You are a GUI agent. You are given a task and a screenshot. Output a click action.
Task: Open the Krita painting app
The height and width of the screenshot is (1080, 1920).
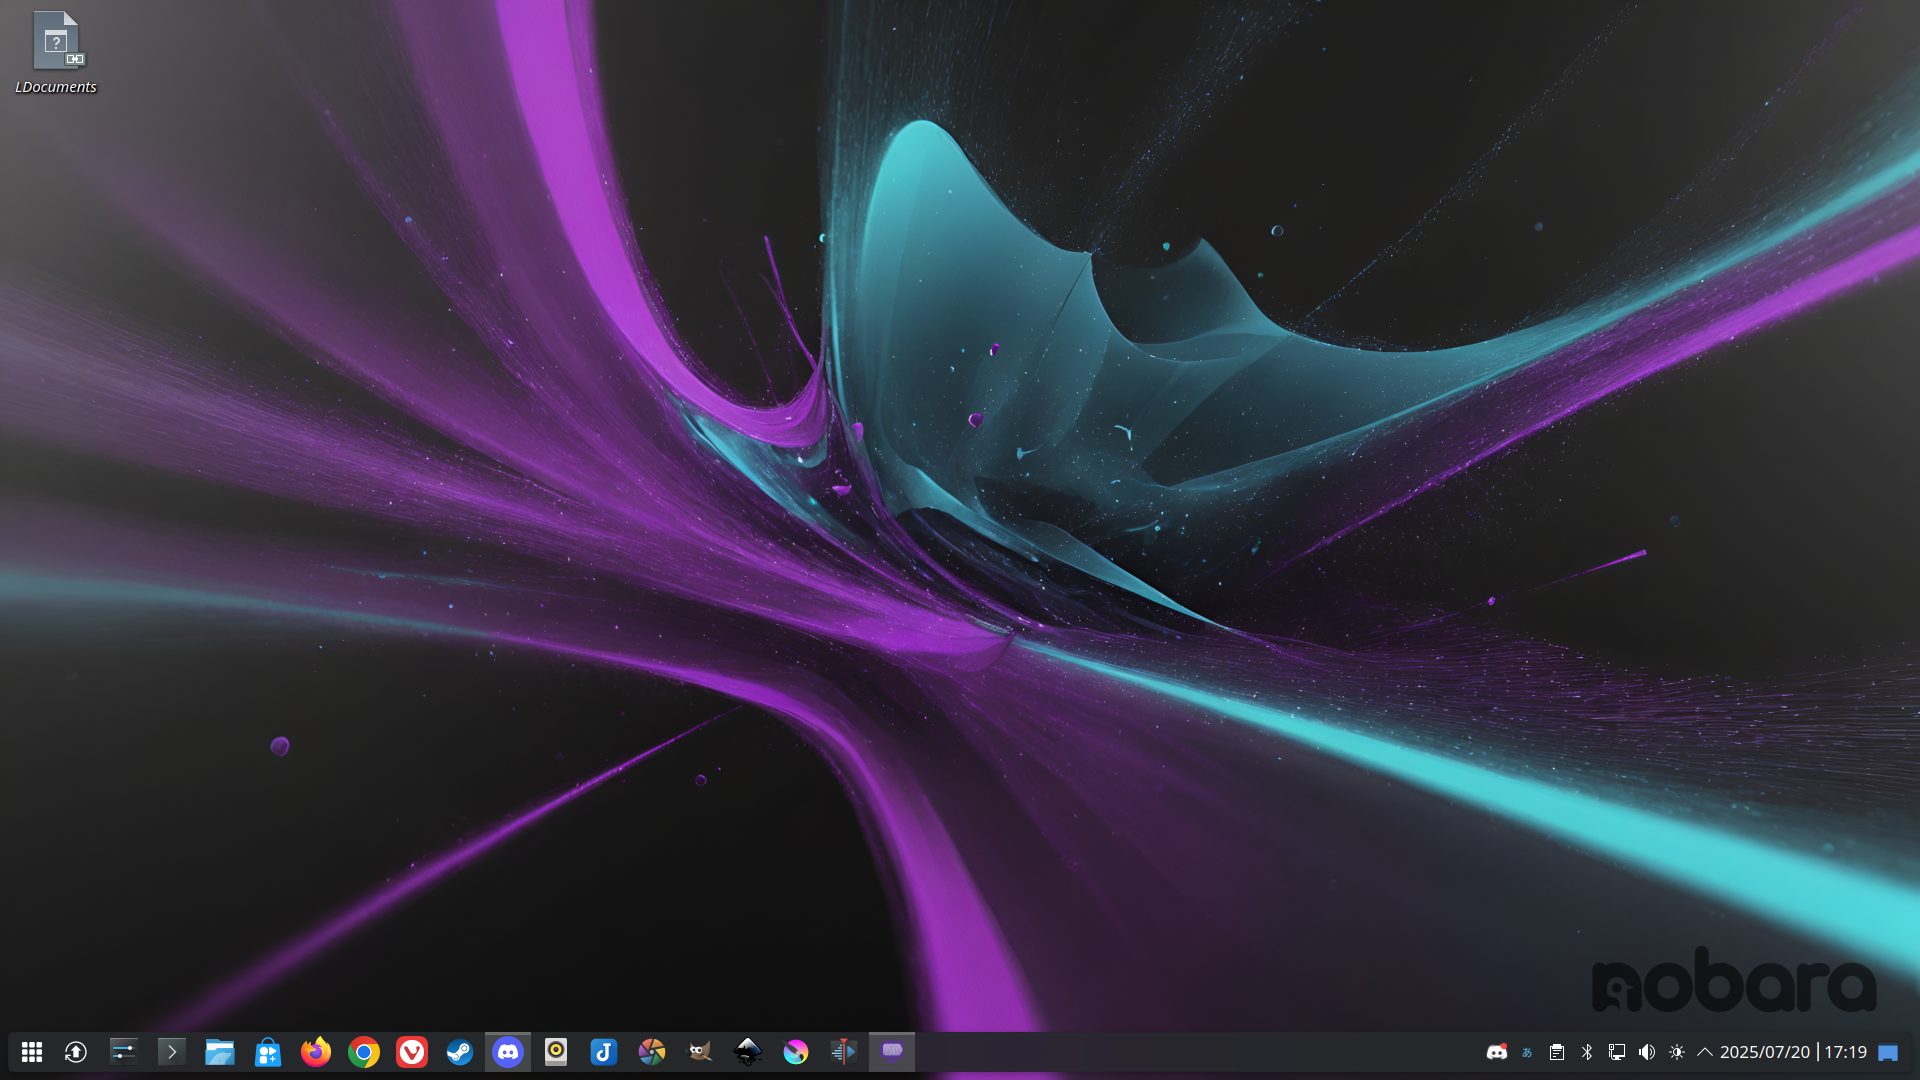[x=796, y=1052]
